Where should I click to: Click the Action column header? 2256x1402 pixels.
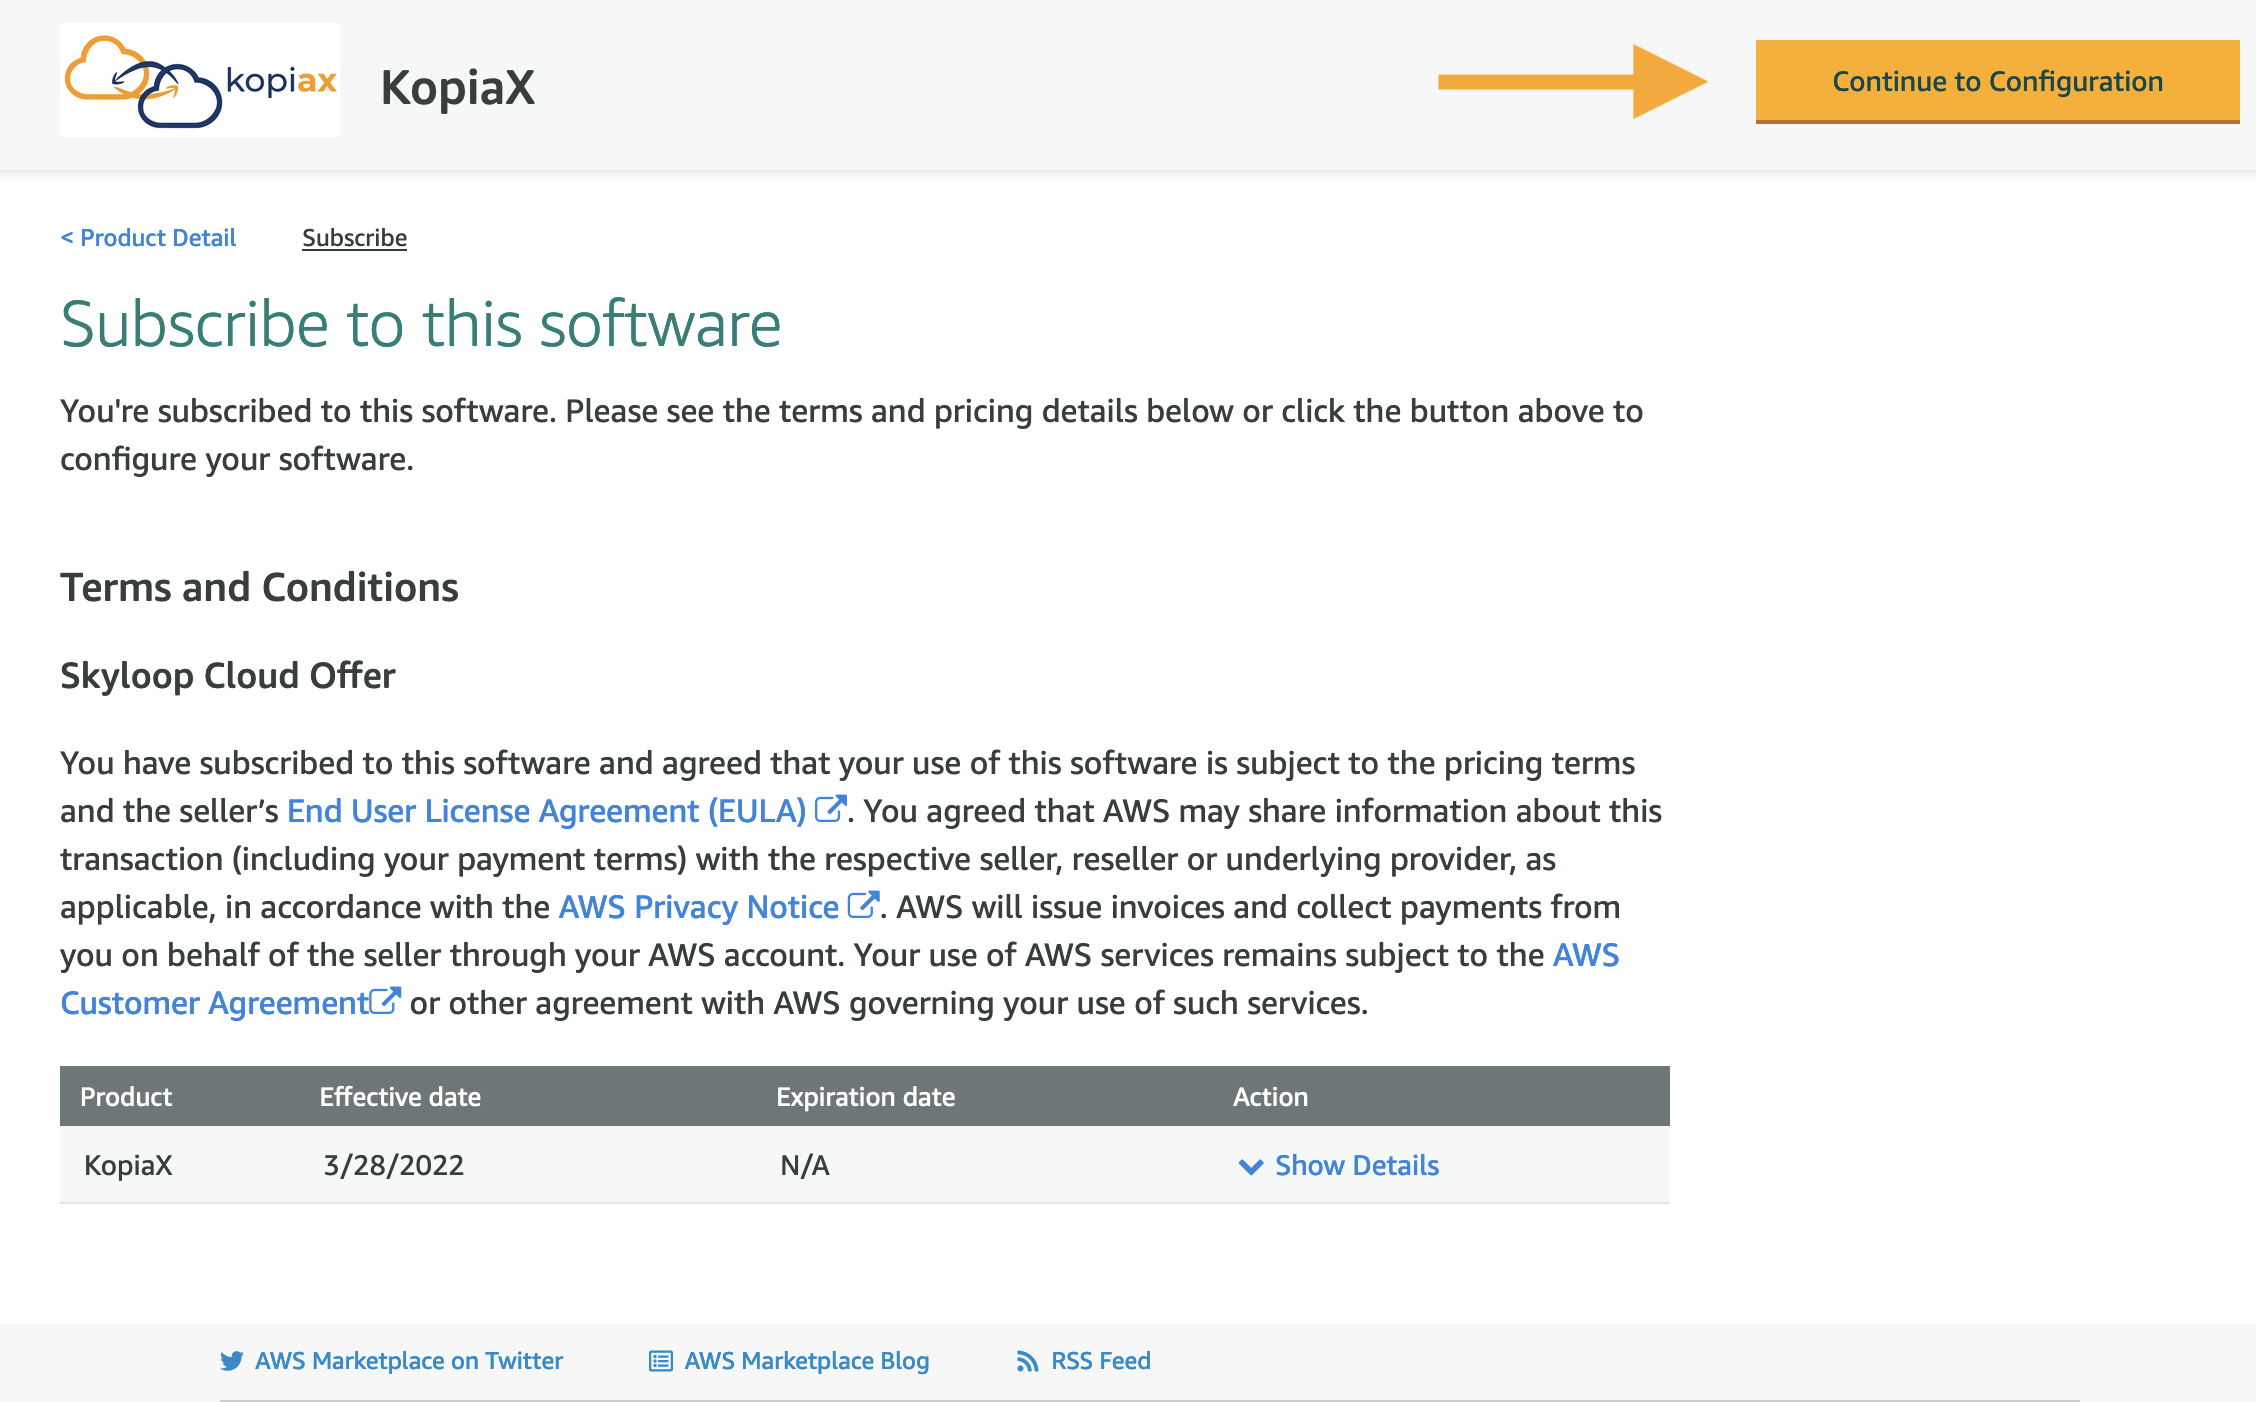pyautogui.click(x=1270, y=1097)
